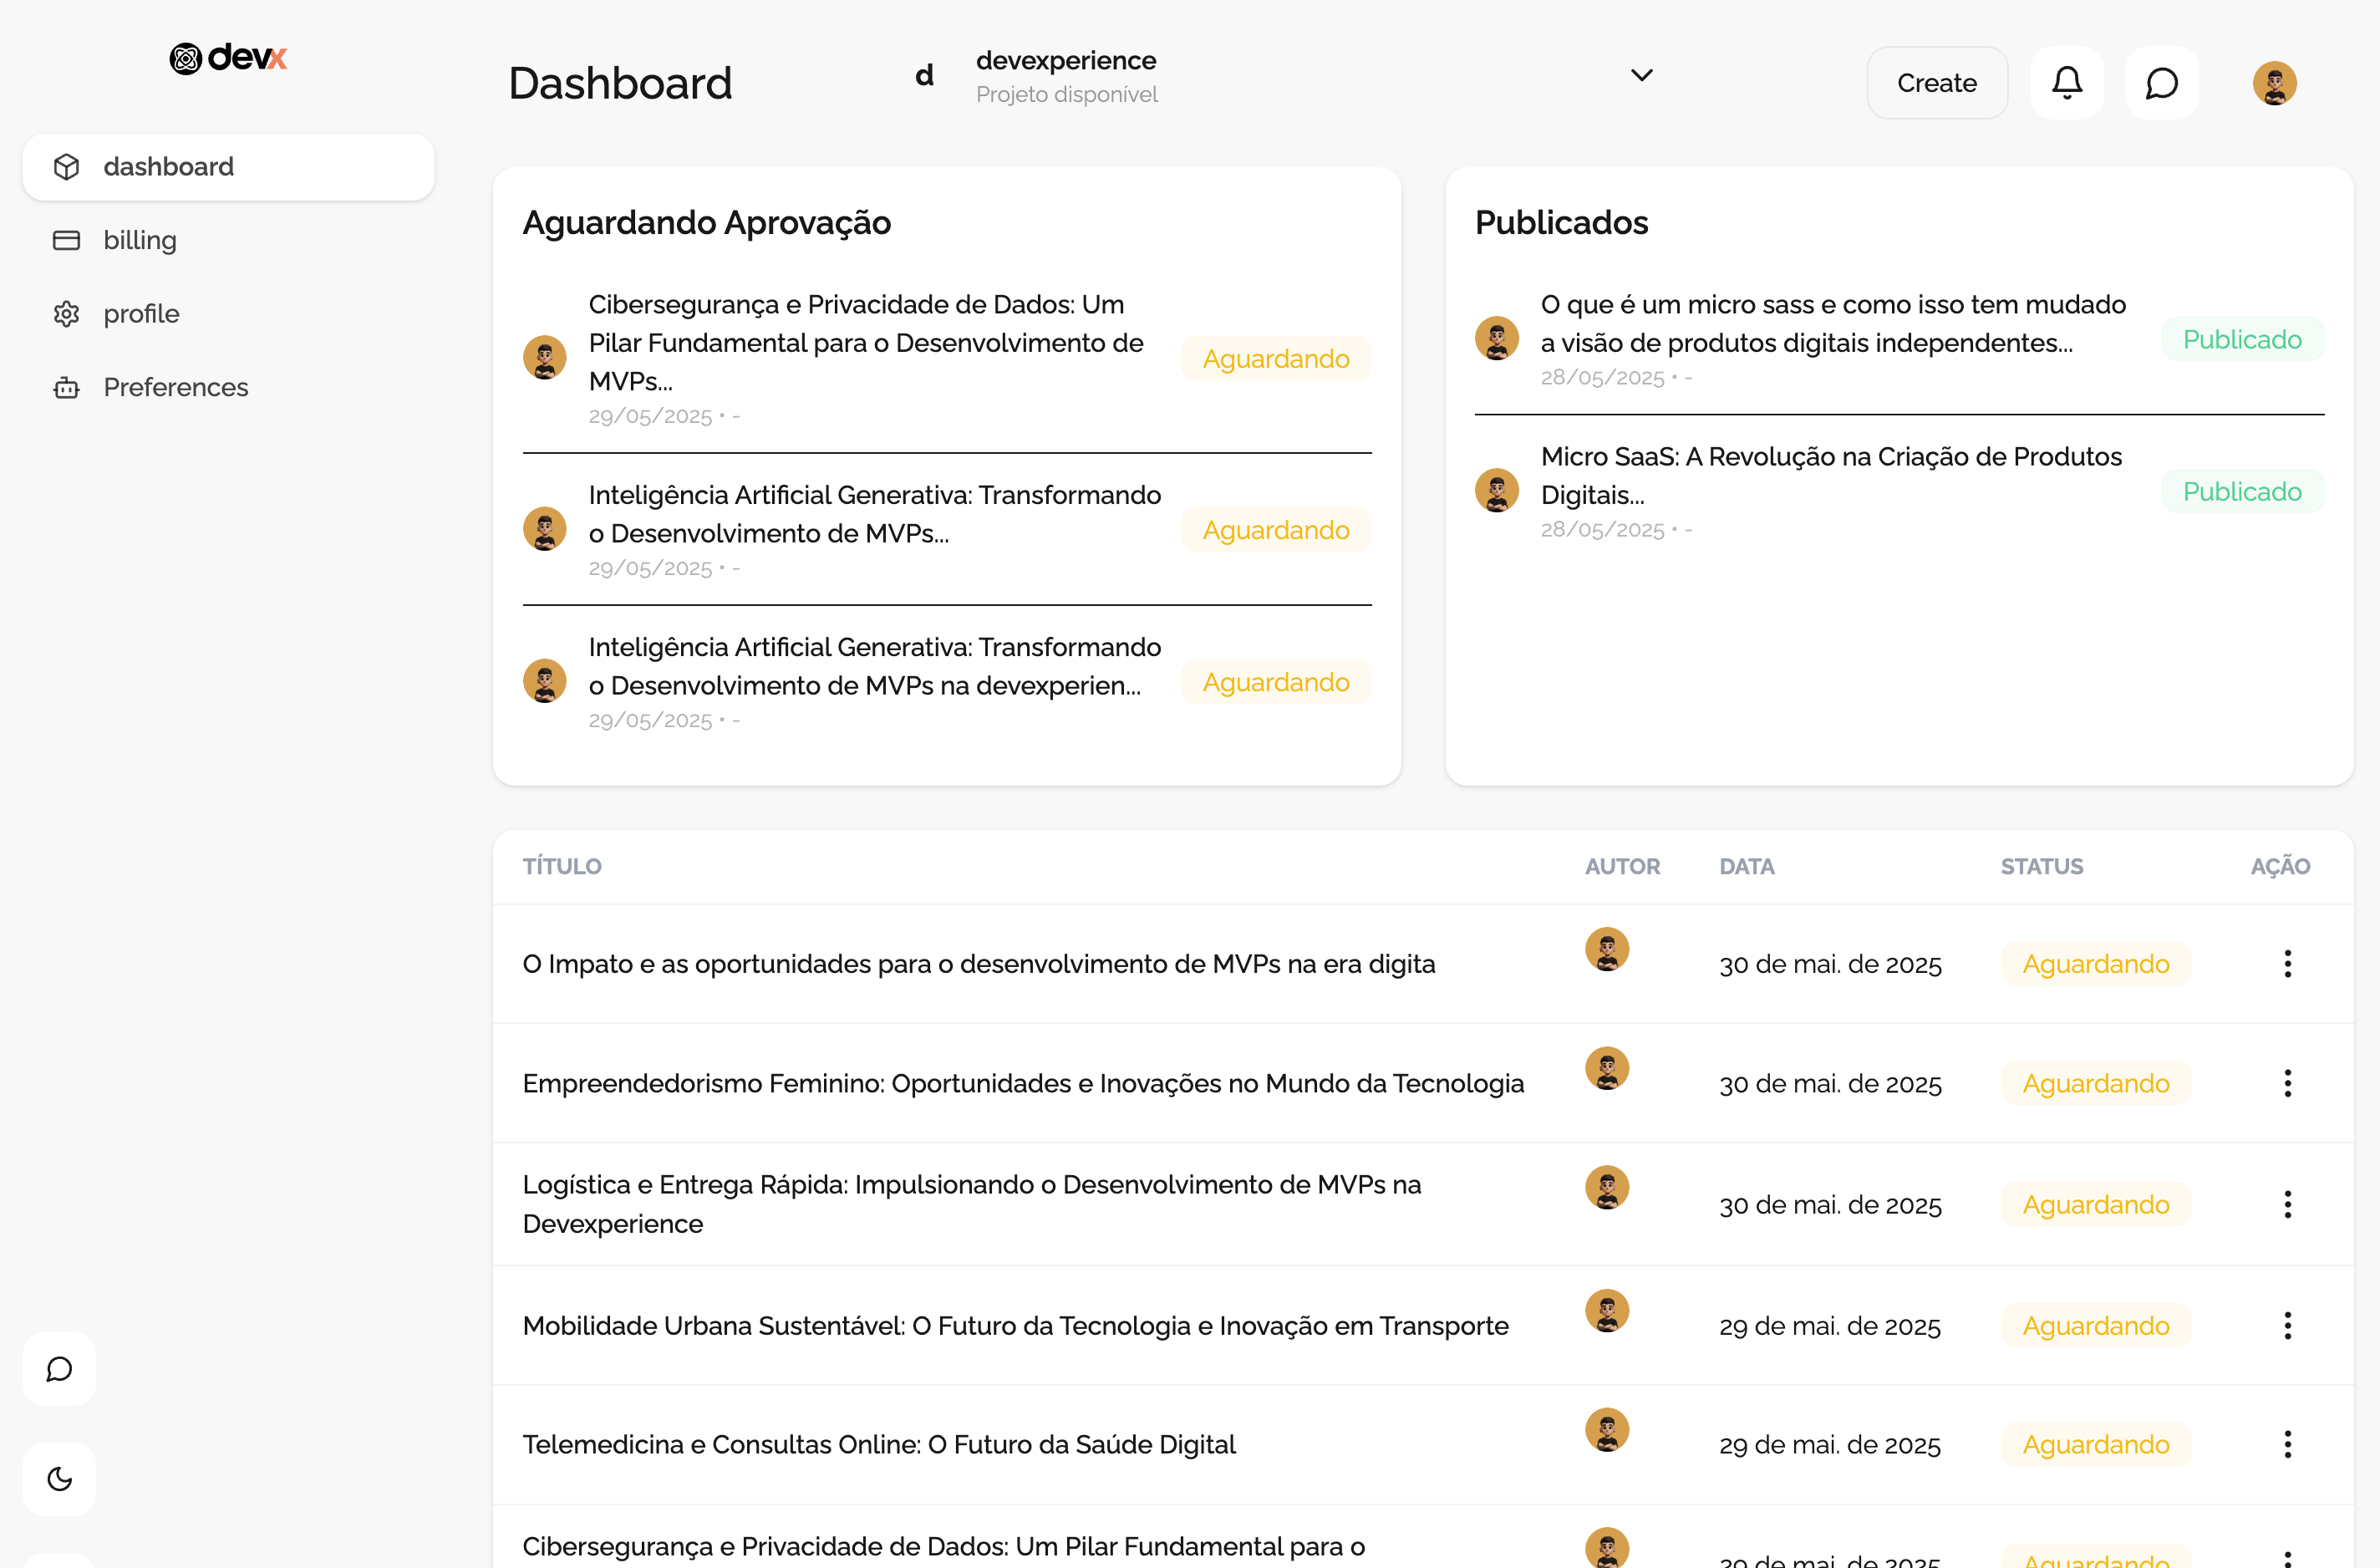Screen dimensions: 2380x1568
Task: Click Publicado badge on 'micro sass' post
Action: pos(2242,339)
